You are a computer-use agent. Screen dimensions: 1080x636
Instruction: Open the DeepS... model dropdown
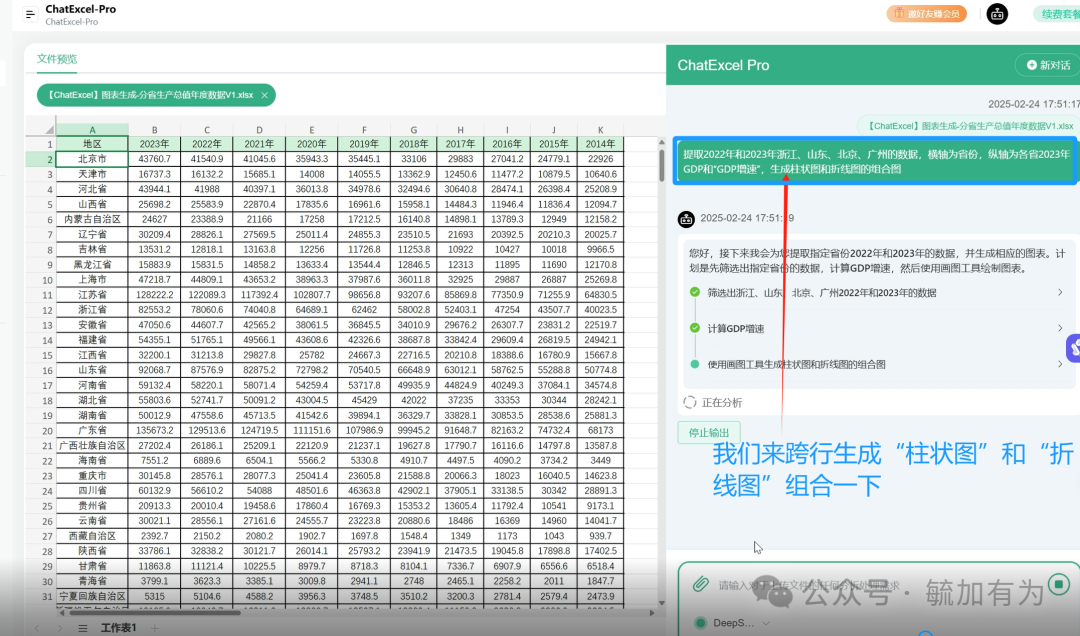tap(732, 623)
